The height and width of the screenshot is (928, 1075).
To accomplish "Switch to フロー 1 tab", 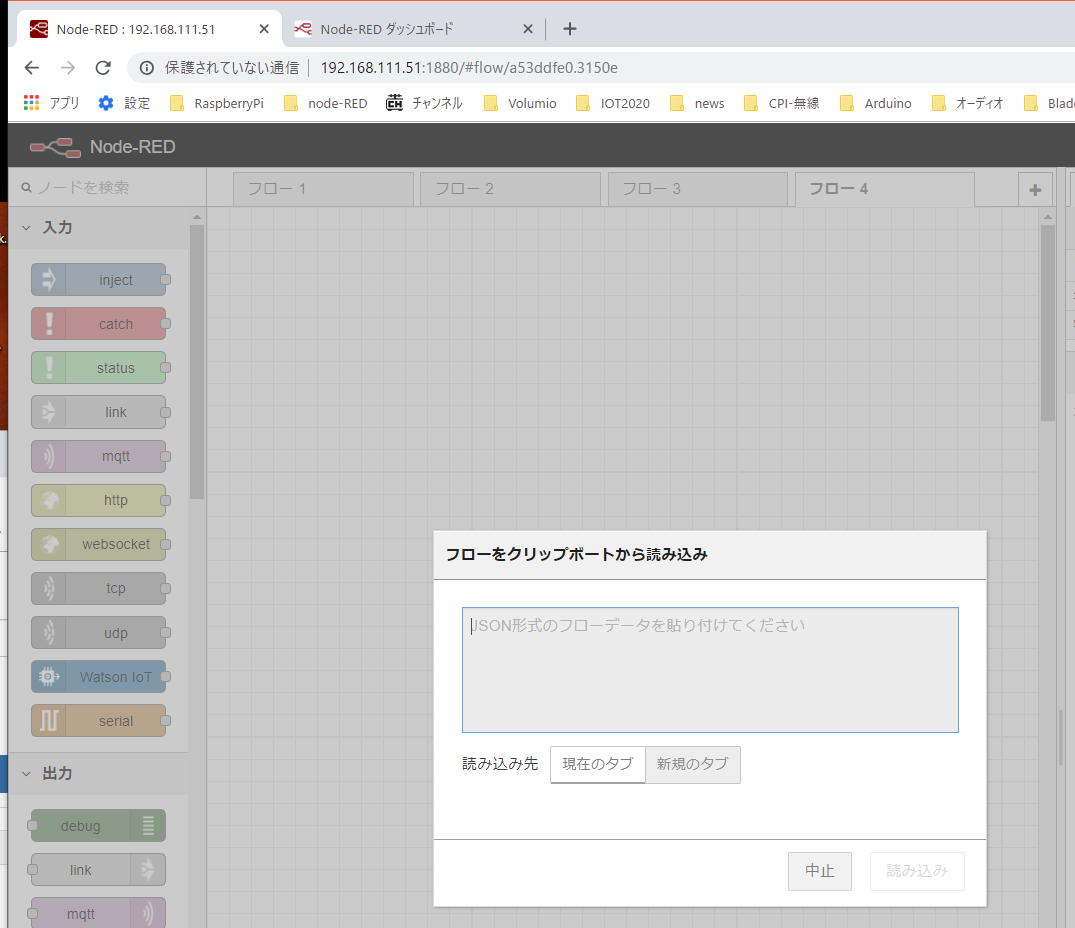I will pyautogui.click(x=322, y=189).
